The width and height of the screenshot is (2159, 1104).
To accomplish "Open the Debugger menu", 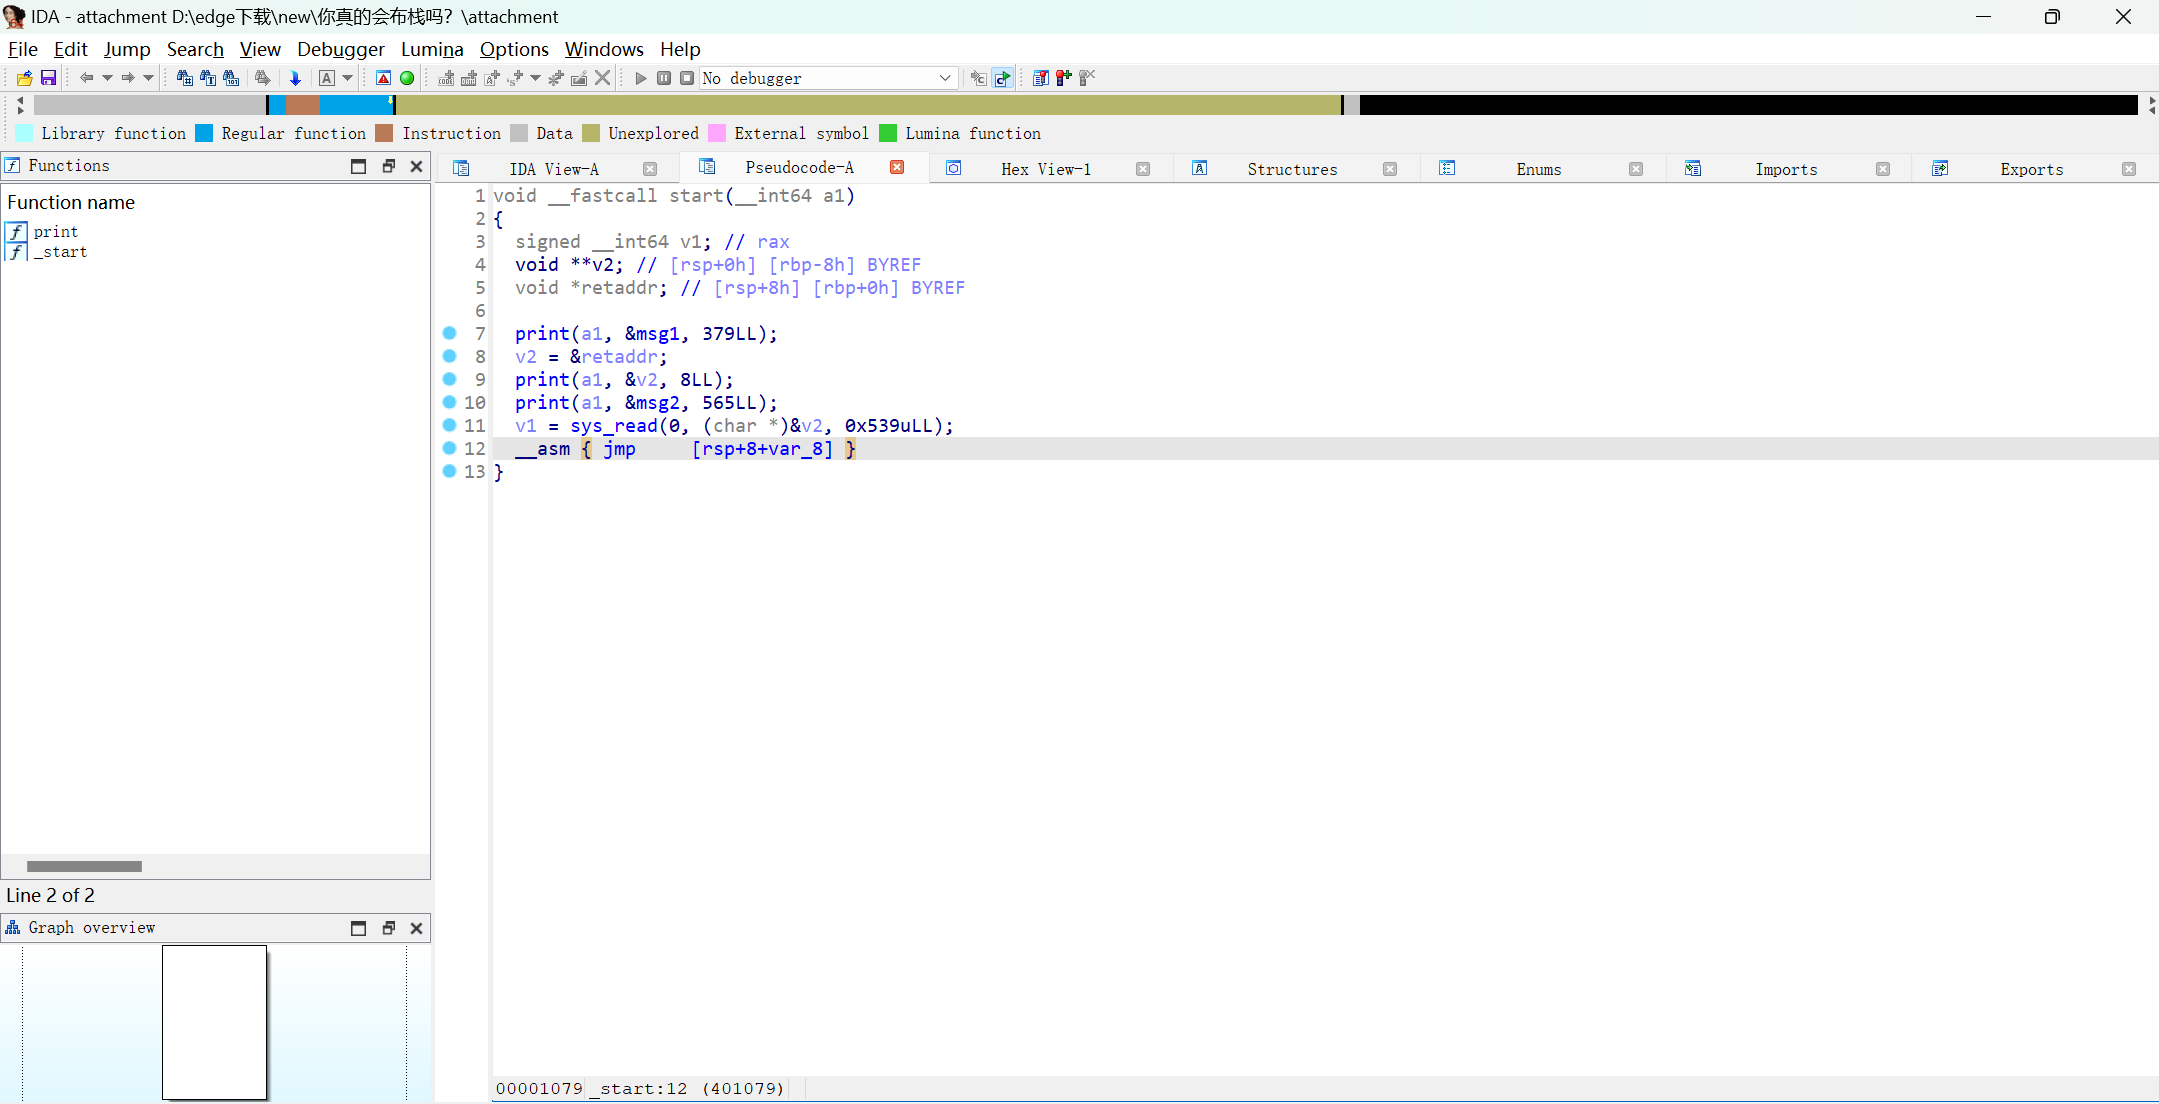I will pyautogui.click(x=340, y=49).
